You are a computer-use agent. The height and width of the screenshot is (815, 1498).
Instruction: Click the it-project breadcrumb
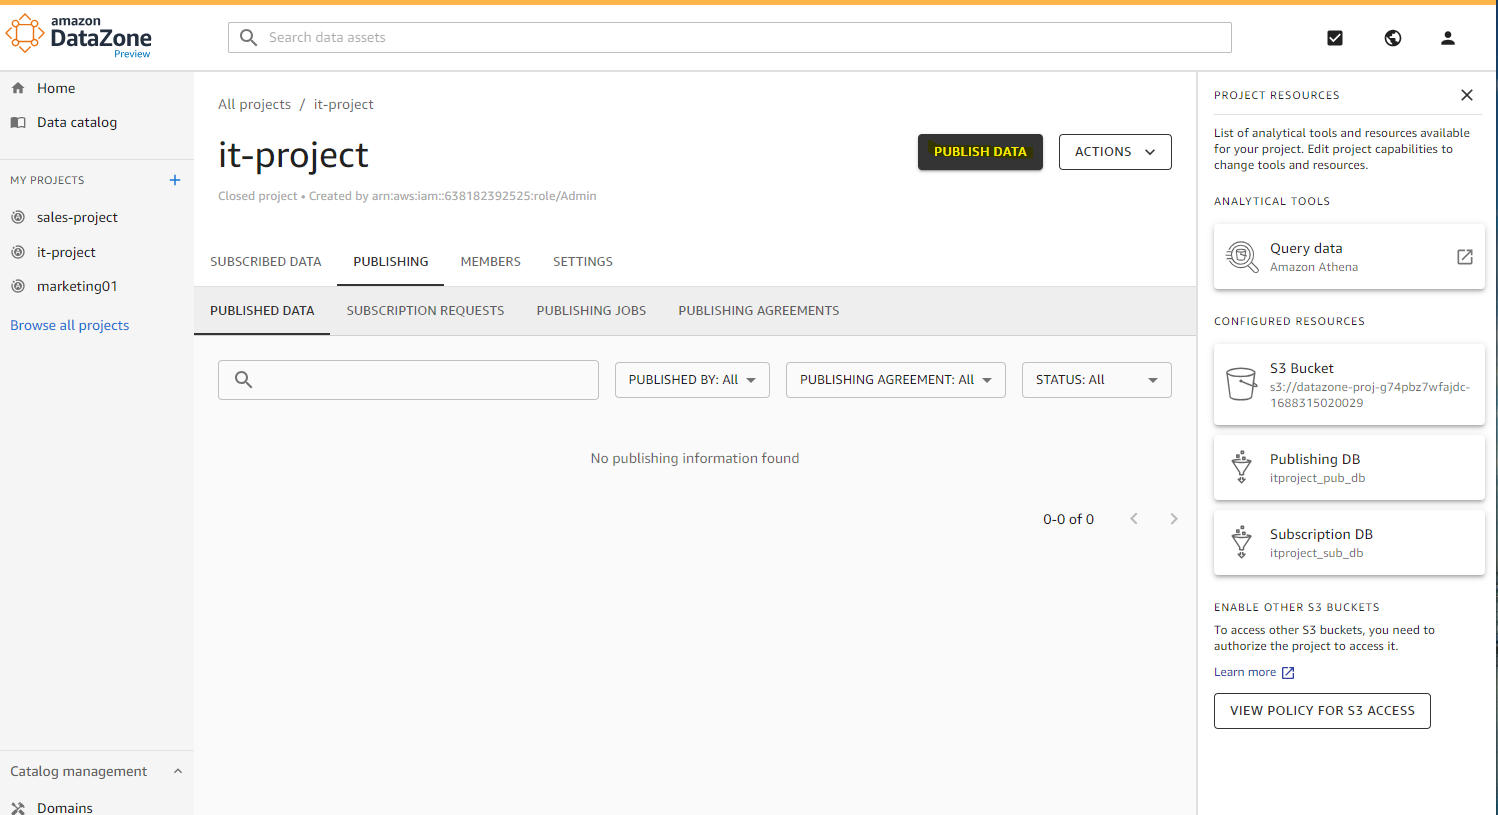[x=344, y=104]
